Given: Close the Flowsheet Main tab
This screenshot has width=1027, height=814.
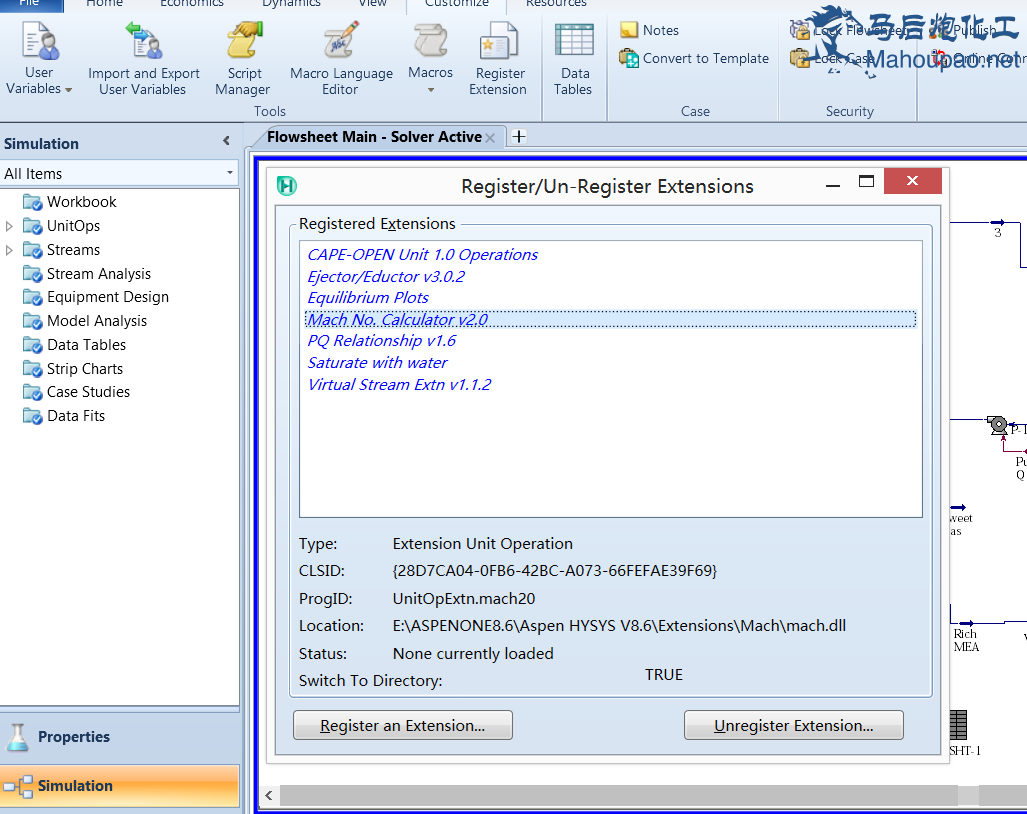Looking at the screenshot, I should tap(490, 138).
